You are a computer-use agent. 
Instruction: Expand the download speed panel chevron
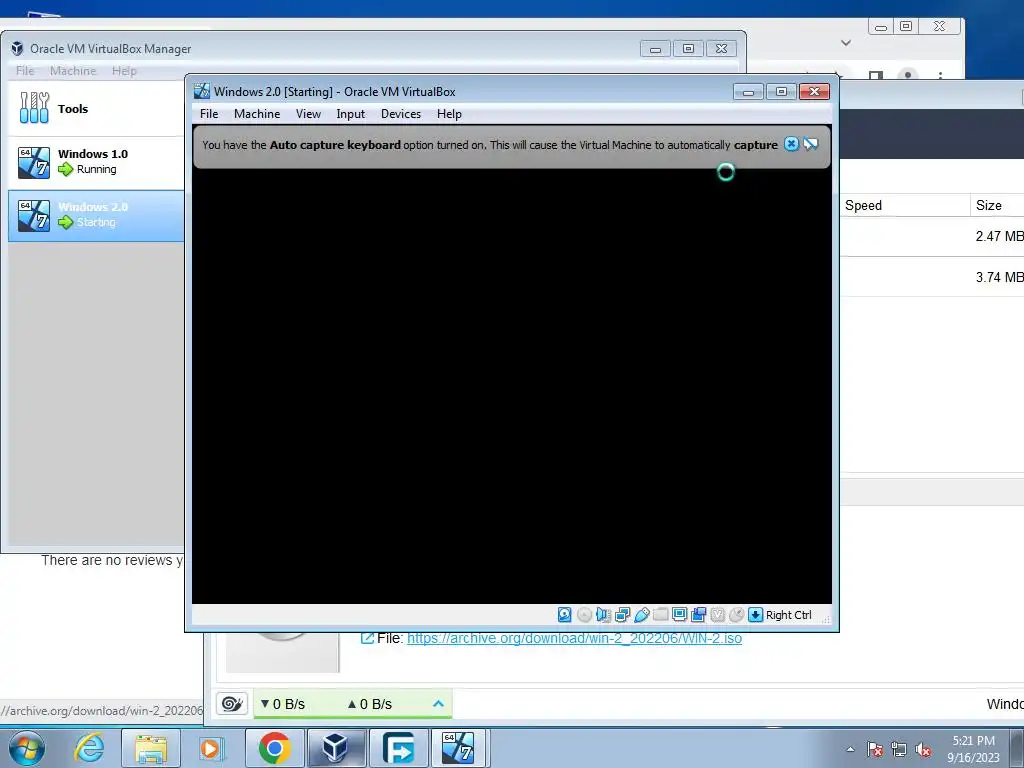point(438,703)
